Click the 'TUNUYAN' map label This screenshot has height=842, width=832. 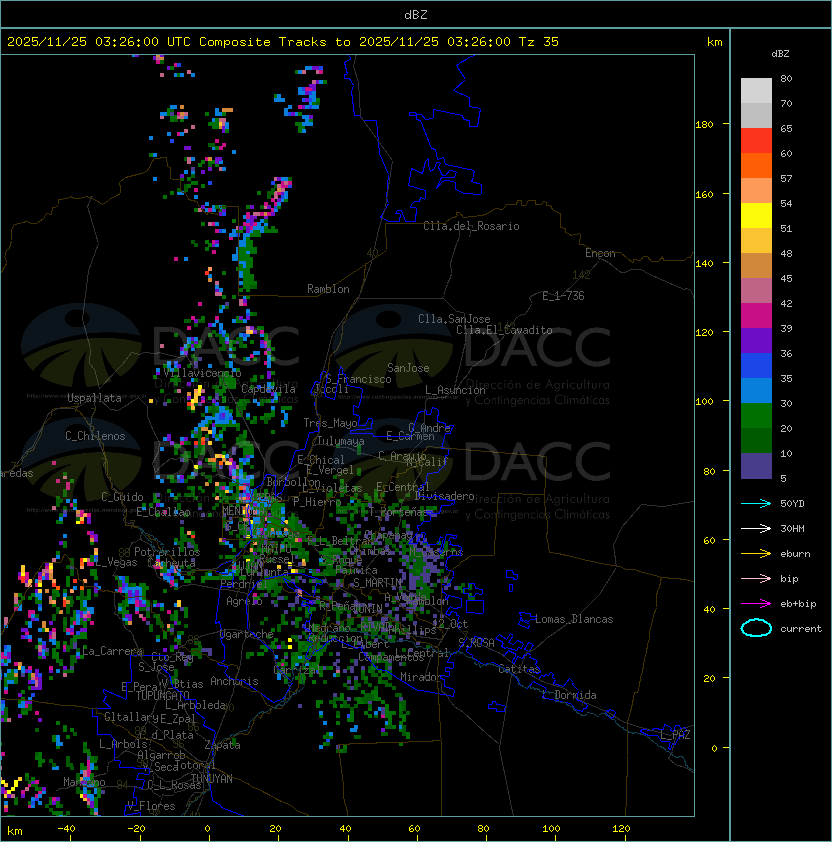click(x=212, y=779)
